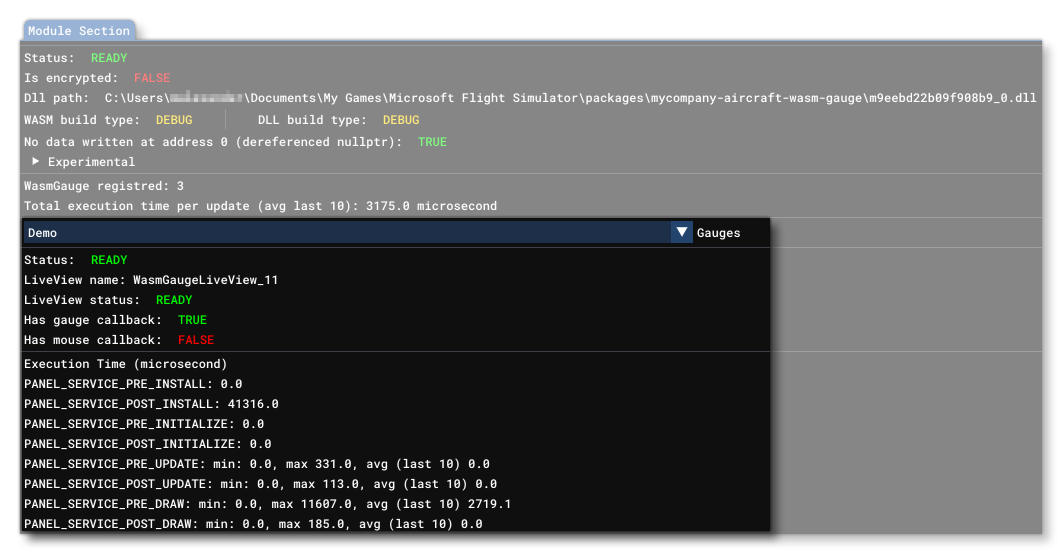Open the Demo gauge combo box
The width and height of the screenshot is (1062, 554).
[x=347, y=233]
